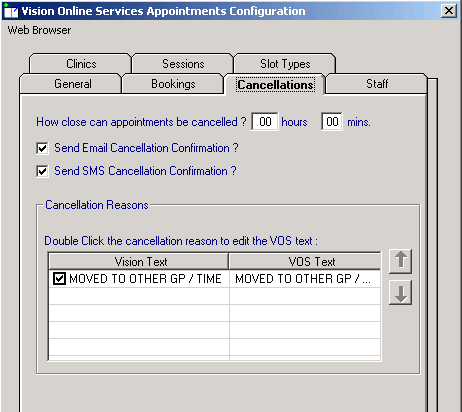Click the cancellation mins input field
462x412 pixels.
(332, 122)
